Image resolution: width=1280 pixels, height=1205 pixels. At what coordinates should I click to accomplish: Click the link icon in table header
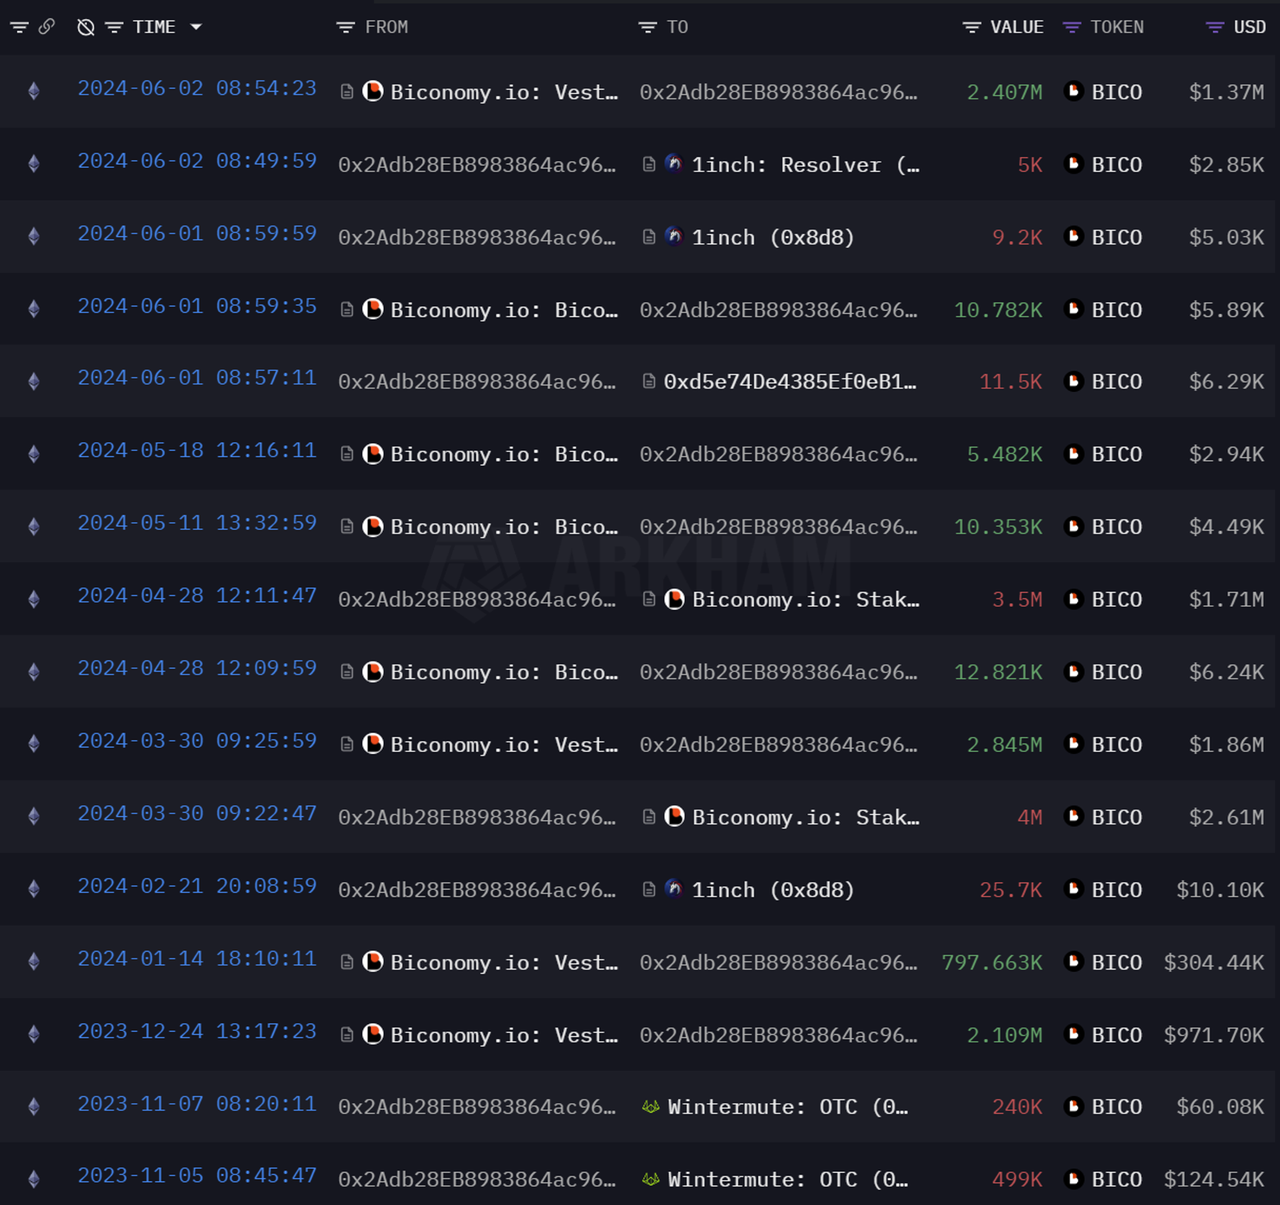pyautogui.click(x=46, y=27)
